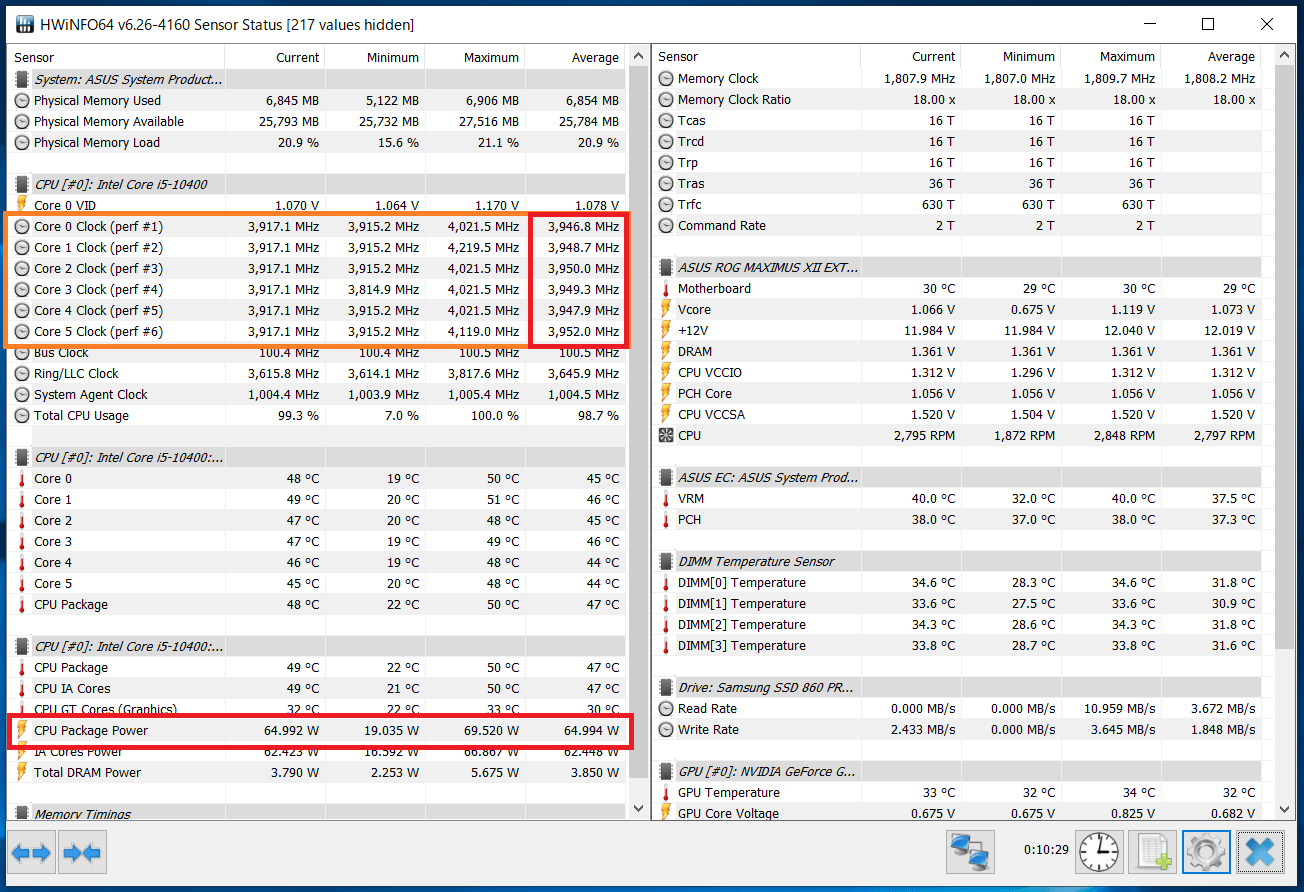
Task: Open the remote network monitoring icon
Action: click(970, 853)
